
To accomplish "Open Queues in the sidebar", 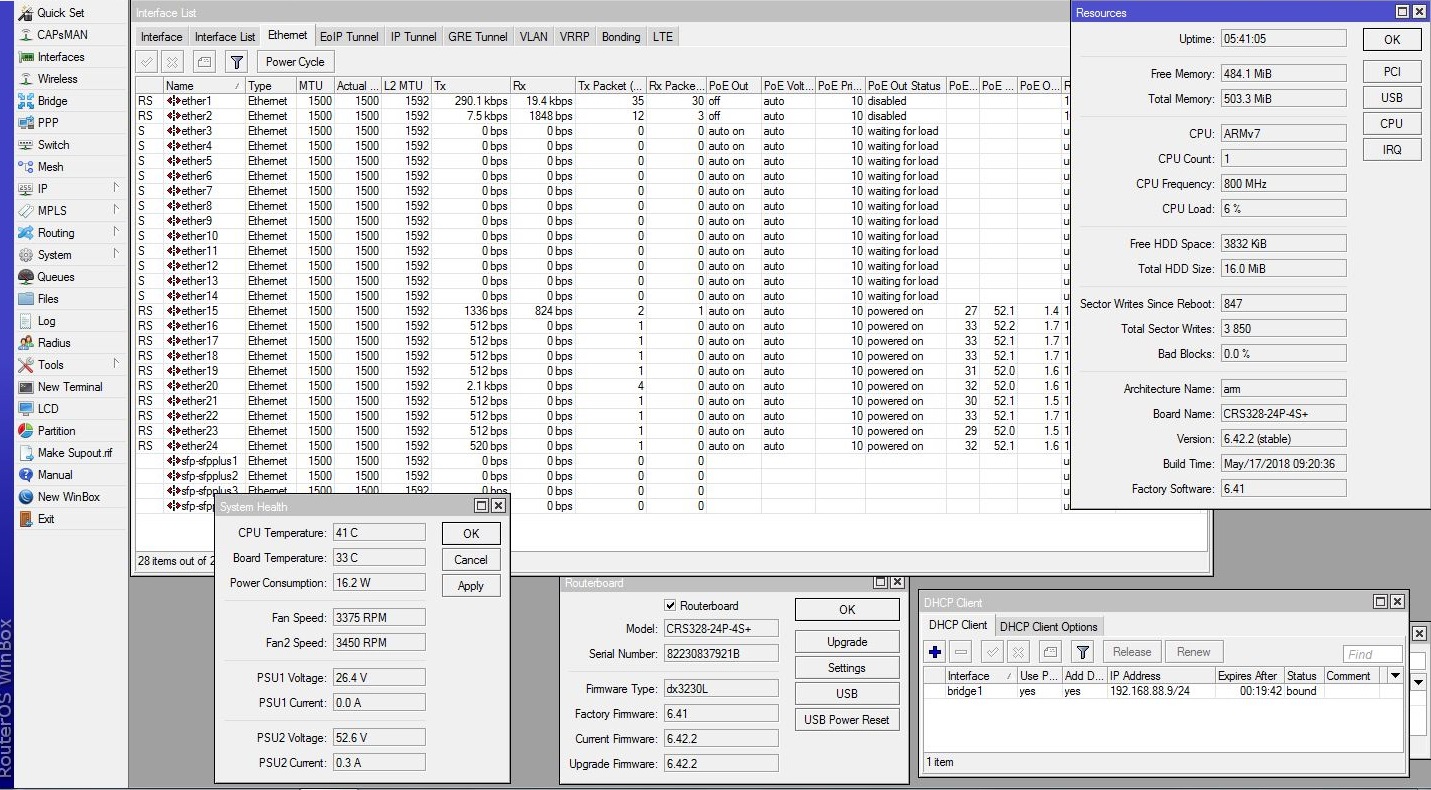I will [56, 277].
